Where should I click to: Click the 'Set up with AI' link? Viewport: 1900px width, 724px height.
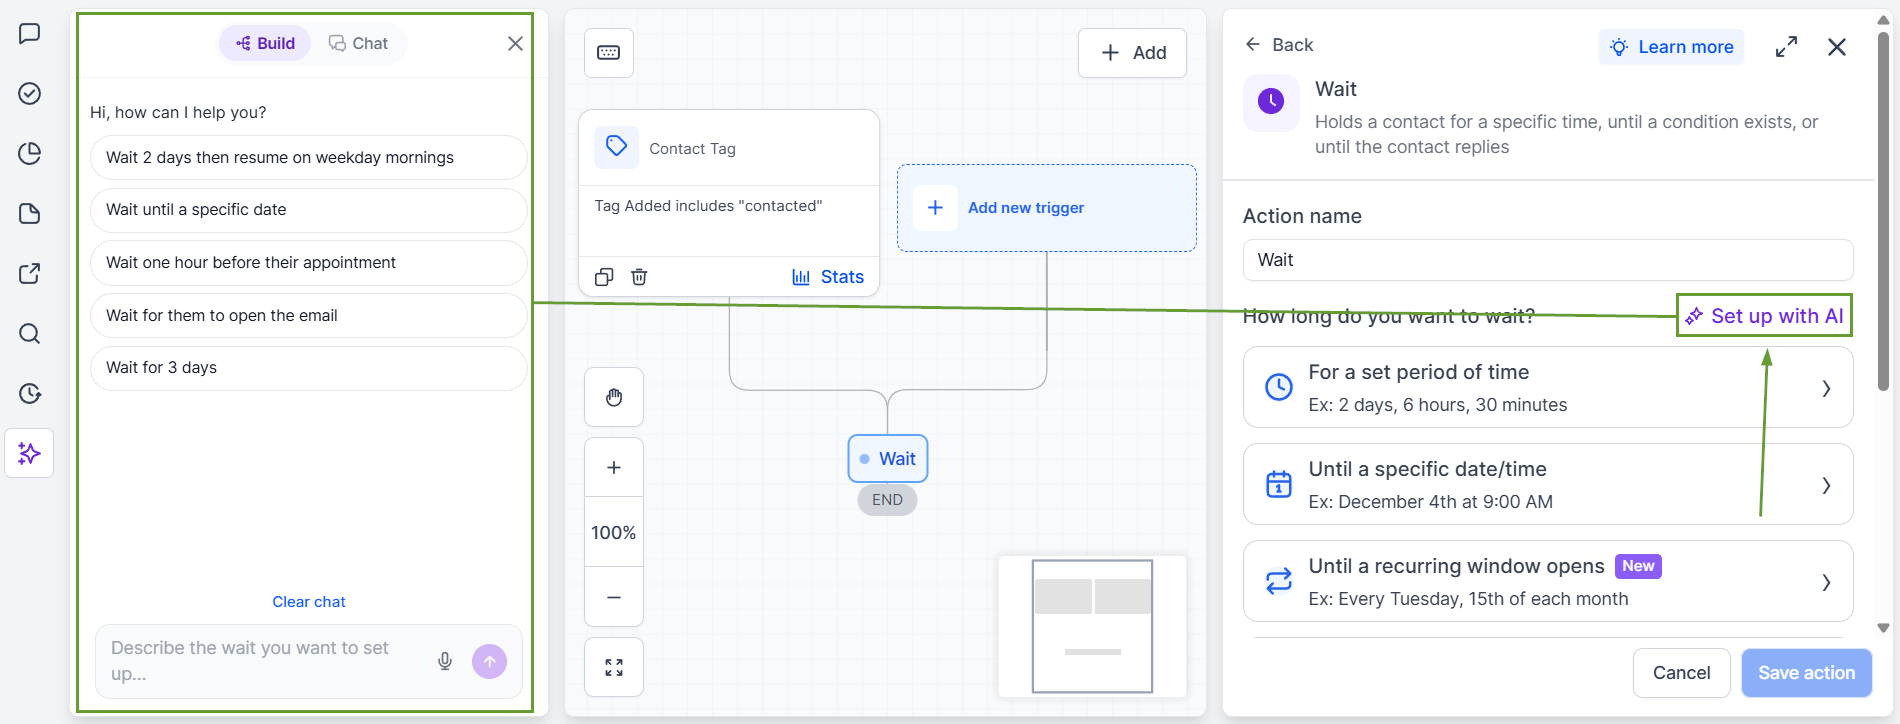(1765, 316)
